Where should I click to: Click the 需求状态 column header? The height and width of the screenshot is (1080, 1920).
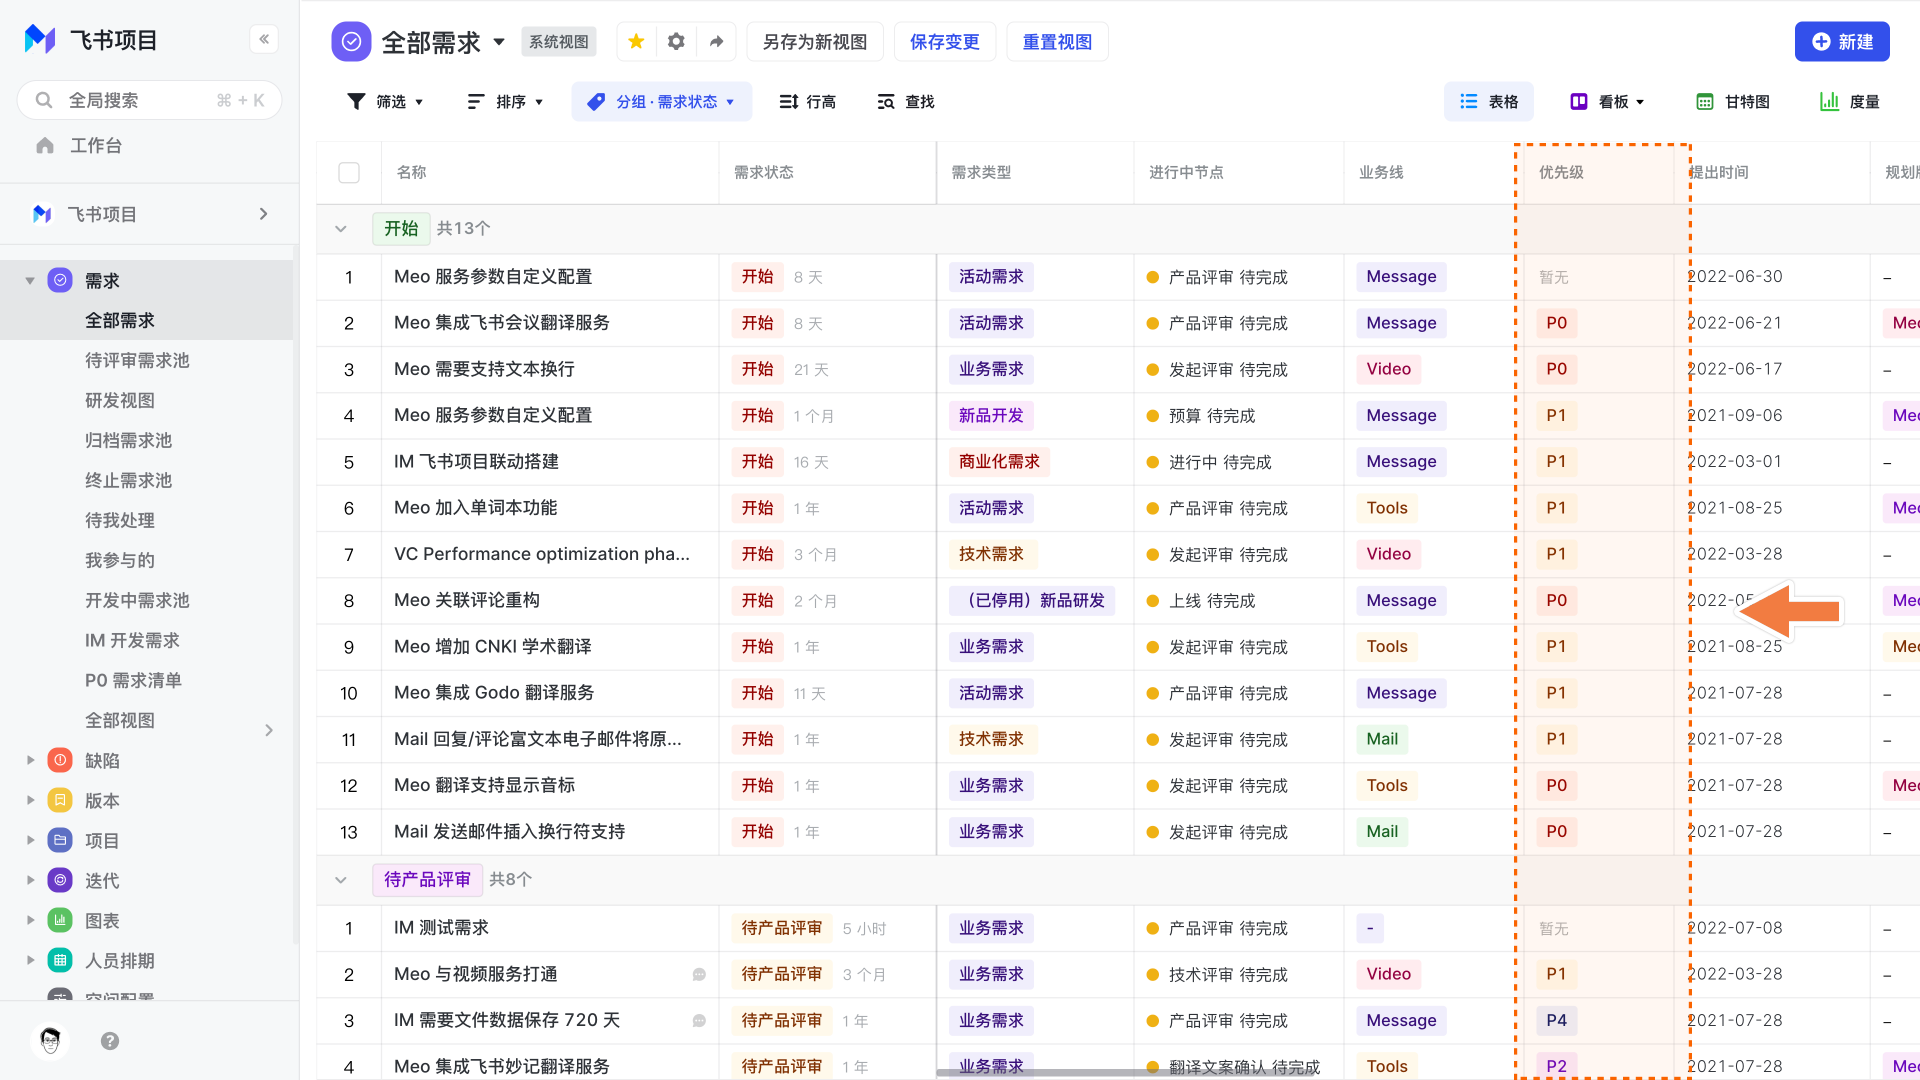click(764, 173)
